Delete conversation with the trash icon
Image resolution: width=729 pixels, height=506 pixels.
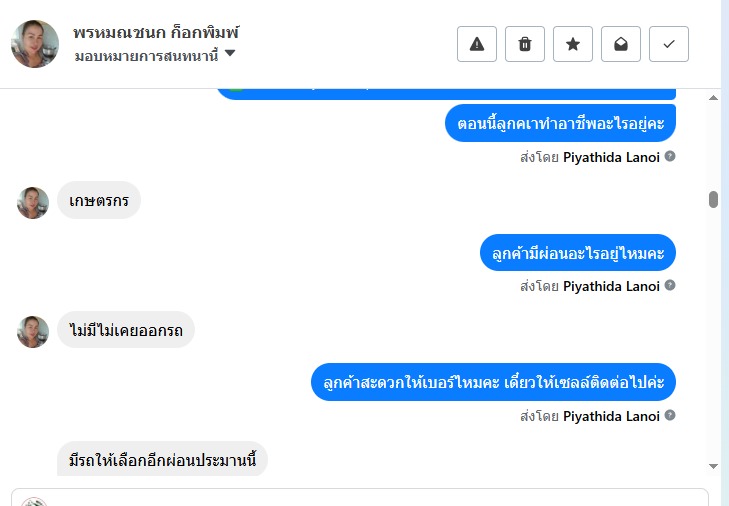pyautogui.click(x=525, y=44)
